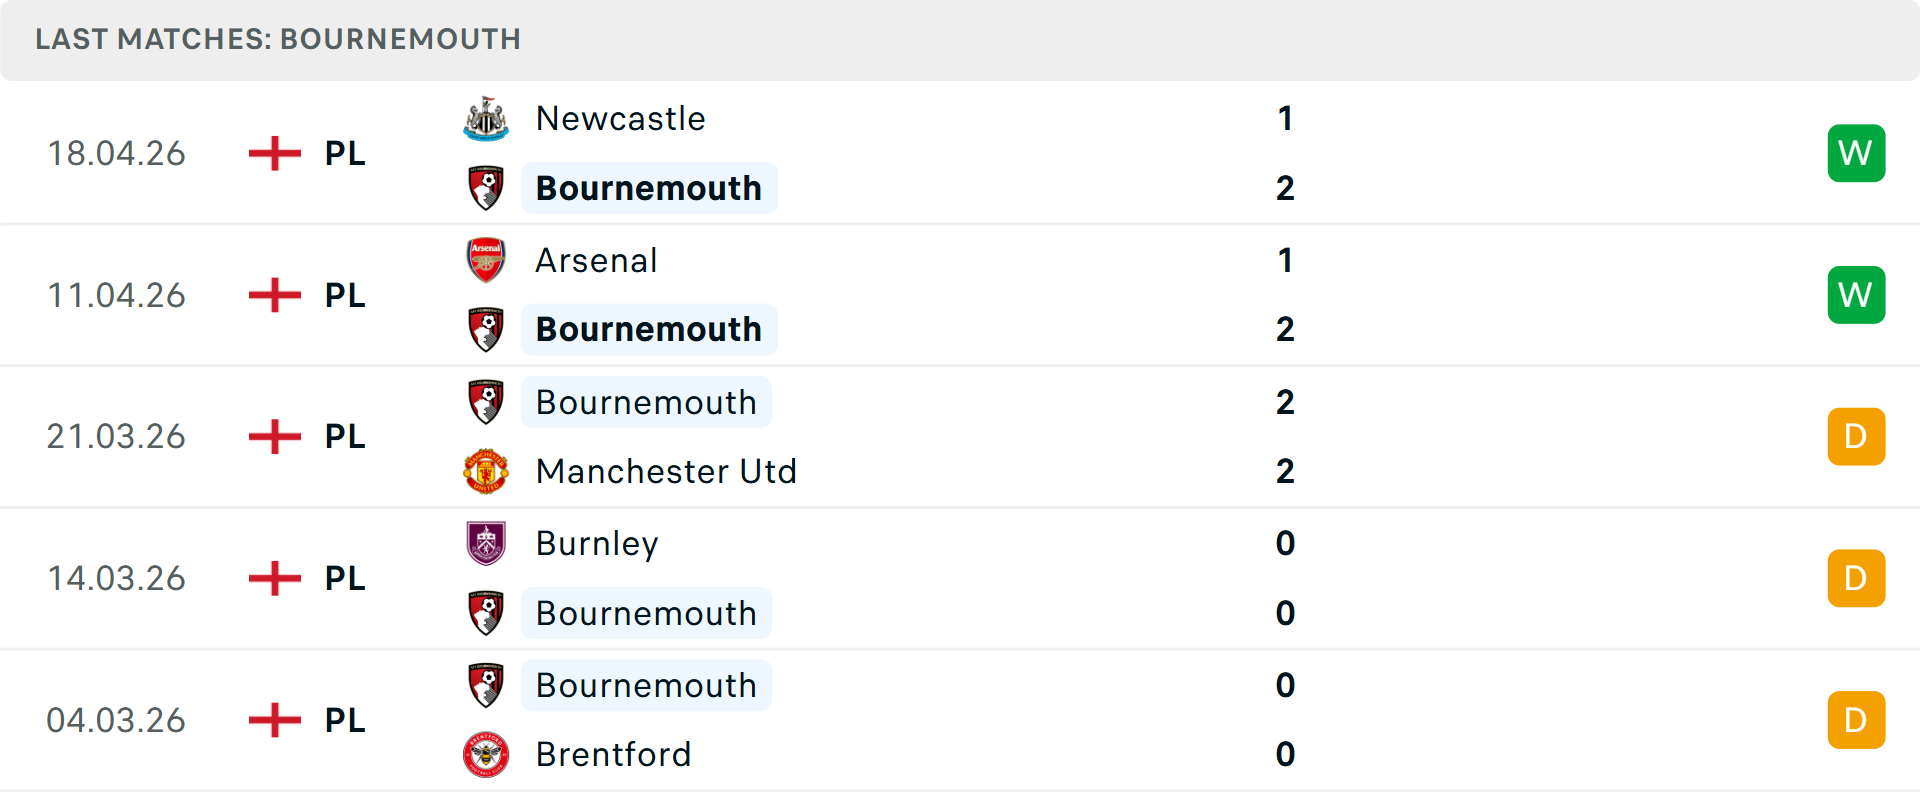
Task: Click the green W badge for Arsenal match
Action: pos(1856,295)
